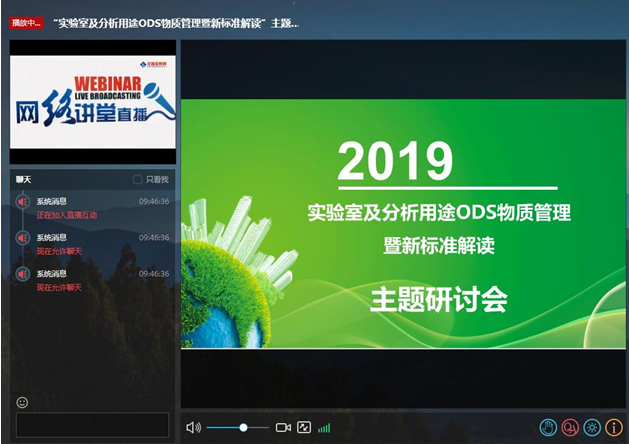629x444 pixels.
Task: Toggle the video camera icon
Action: tap(283, 428)
